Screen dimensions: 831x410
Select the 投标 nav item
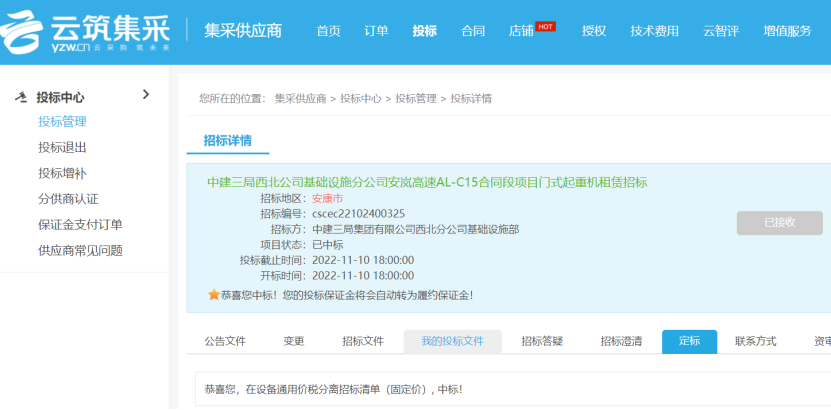click(425, 31)
